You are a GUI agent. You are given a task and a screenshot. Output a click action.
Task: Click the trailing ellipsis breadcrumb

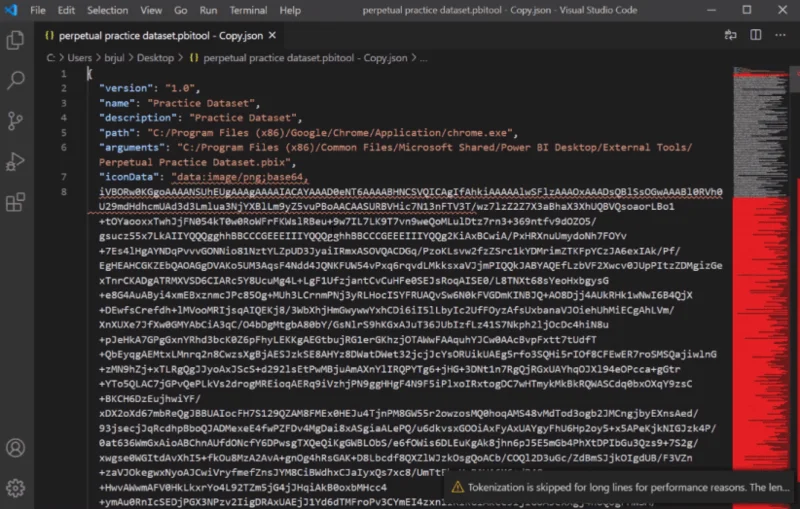click(423, 59)
